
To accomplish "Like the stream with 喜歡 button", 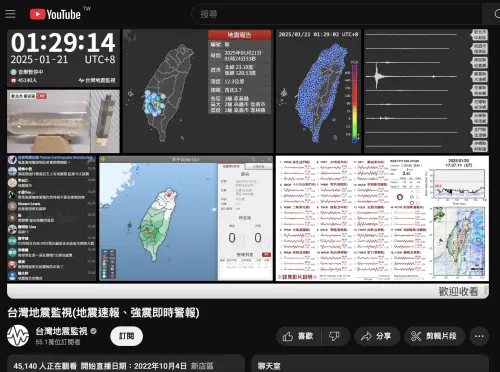I will (298, 336).
